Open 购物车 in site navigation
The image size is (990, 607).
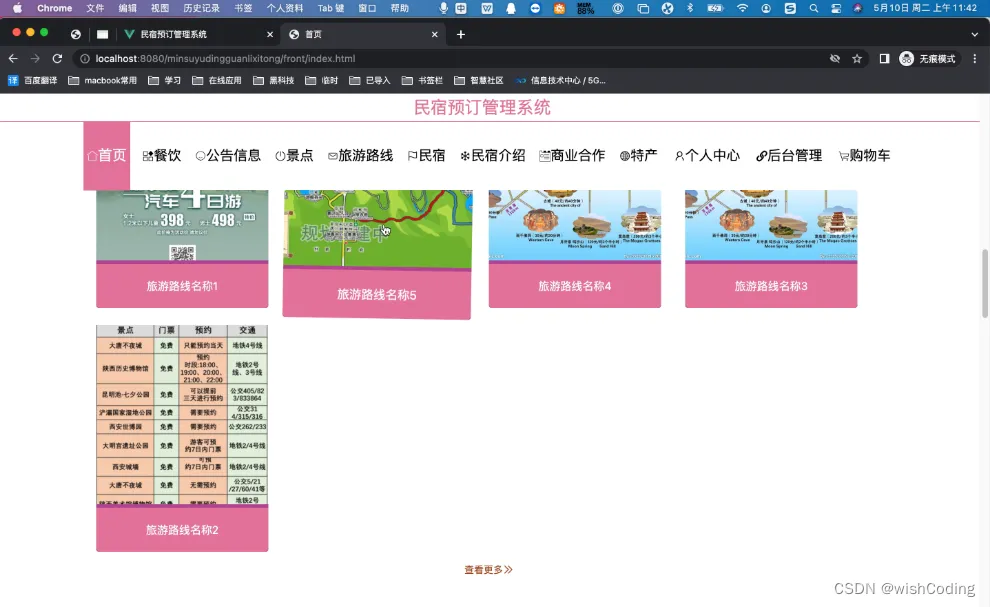[x=864, y=155]
